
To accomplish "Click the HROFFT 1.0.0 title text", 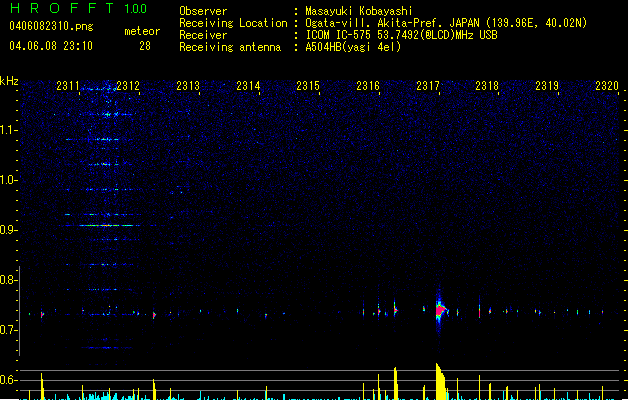I will (78, 8).
